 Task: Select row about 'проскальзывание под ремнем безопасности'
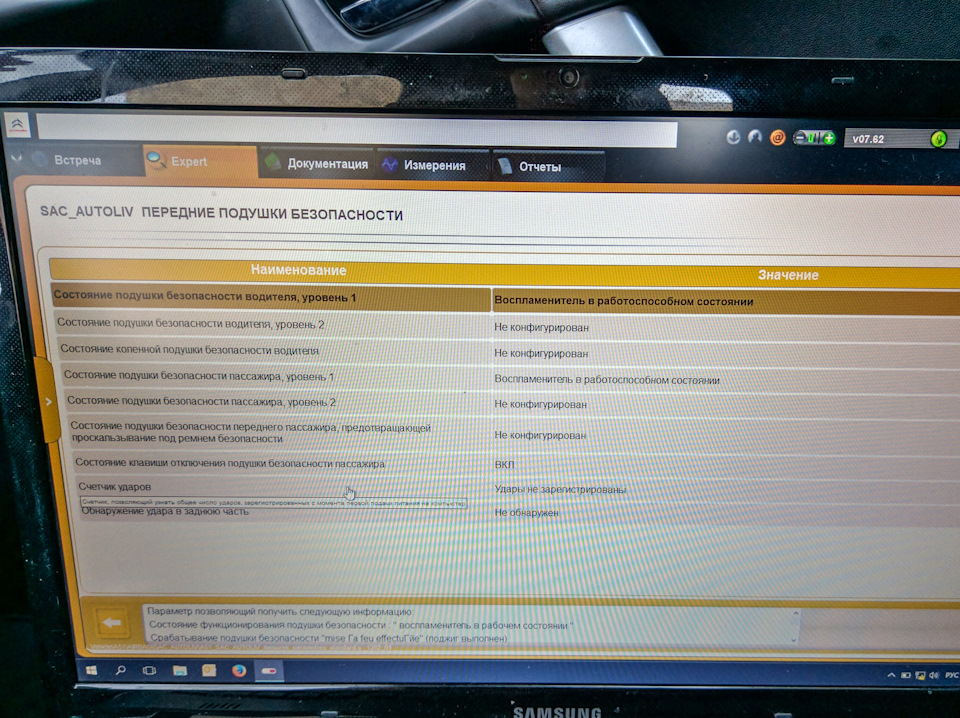515,434
